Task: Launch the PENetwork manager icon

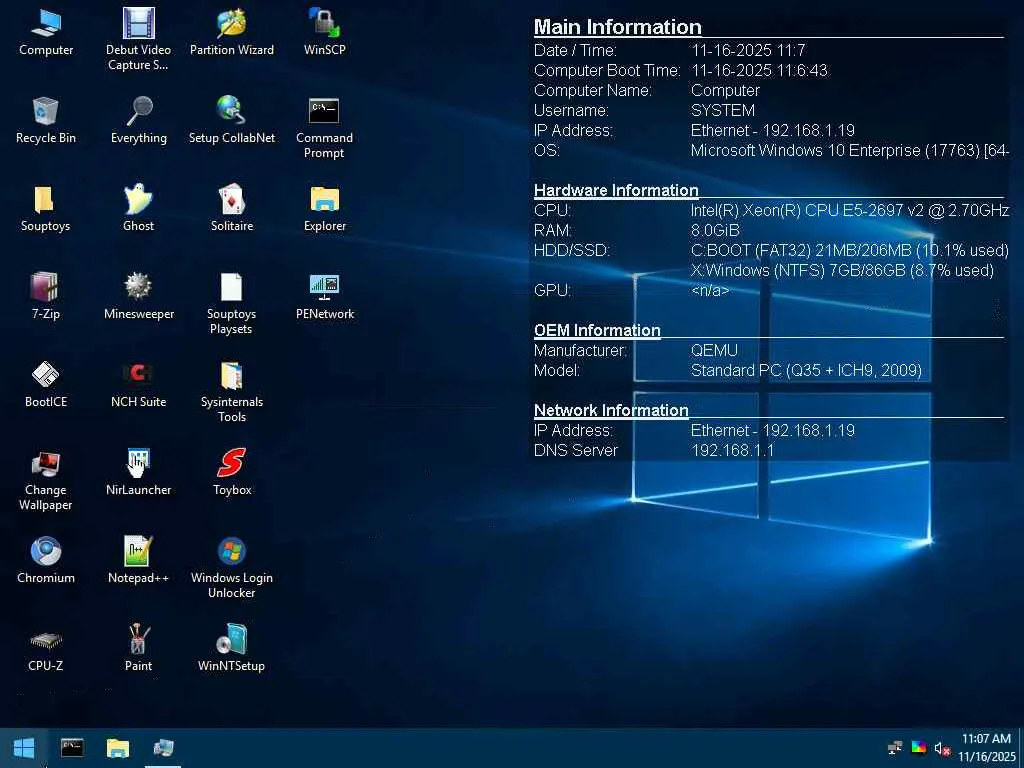Action: [x=325, y=297]
